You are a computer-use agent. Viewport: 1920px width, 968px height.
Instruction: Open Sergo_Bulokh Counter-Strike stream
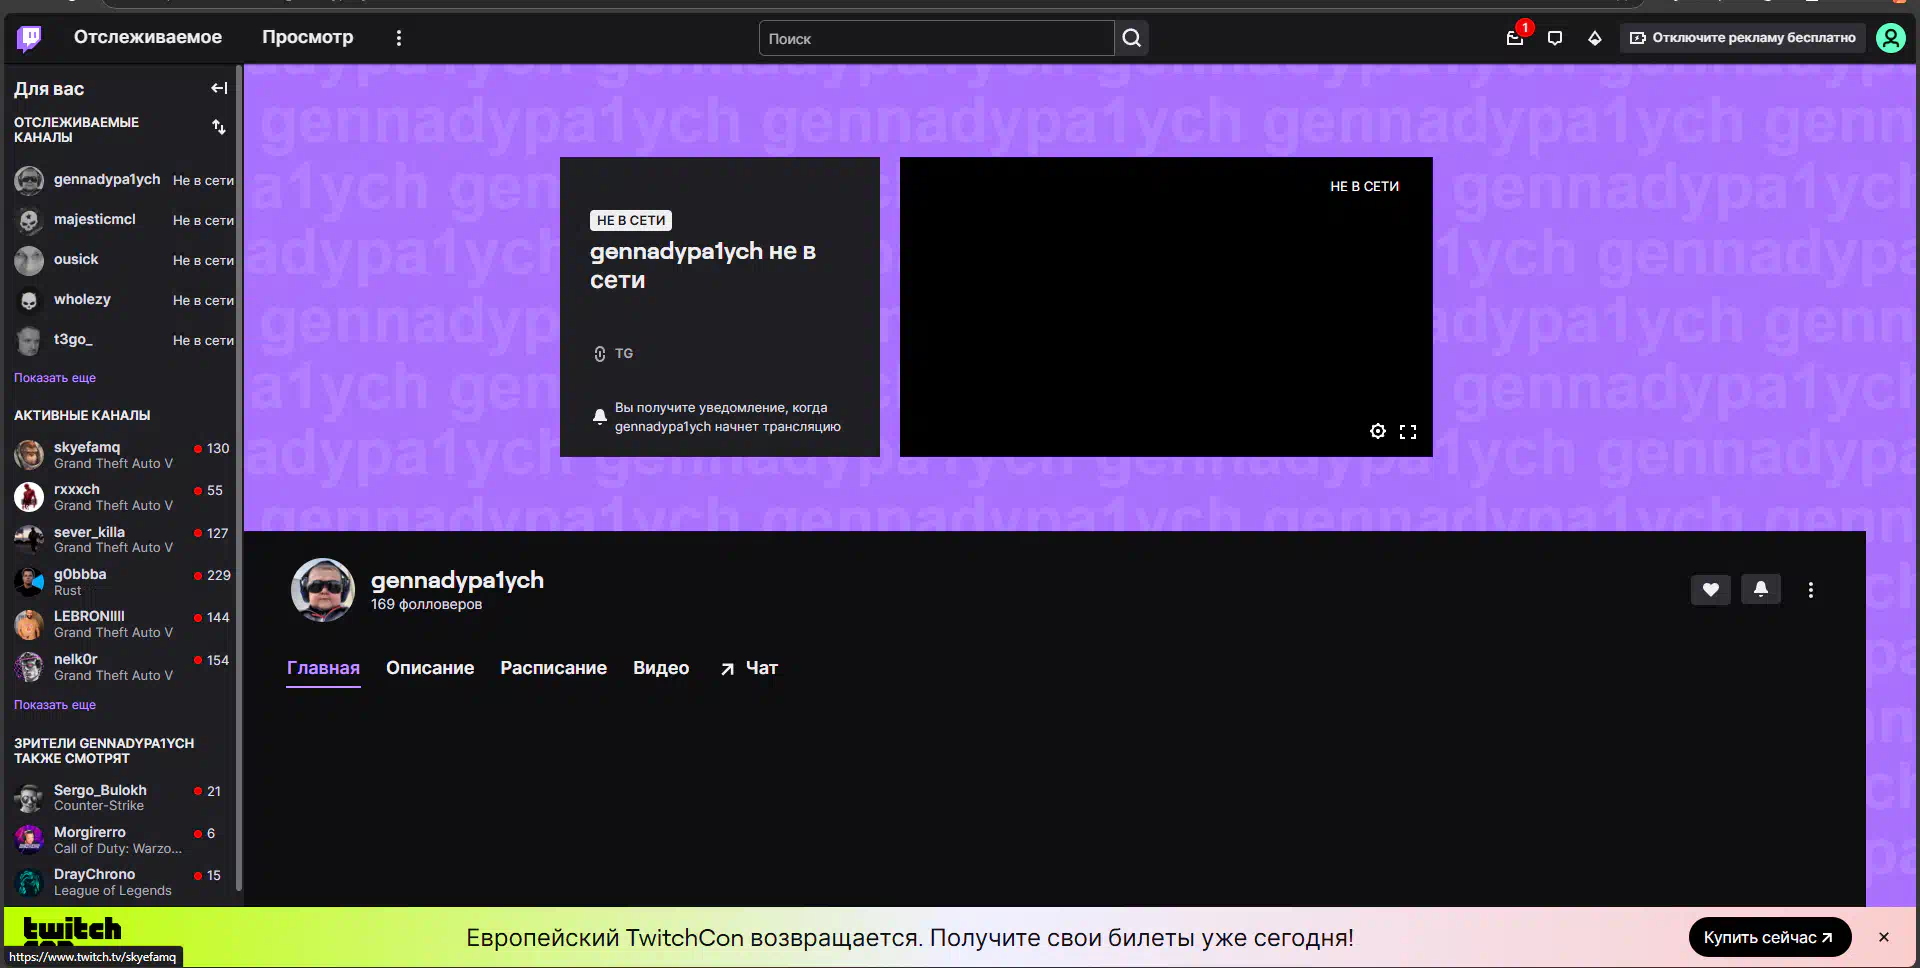click(x=123, y=798)
